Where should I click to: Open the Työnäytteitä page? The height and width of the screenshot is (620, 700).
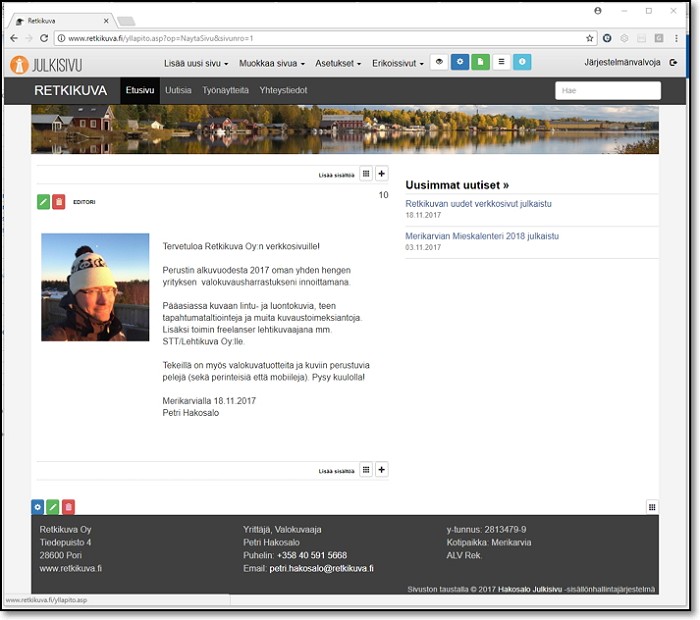click(225, 90)
